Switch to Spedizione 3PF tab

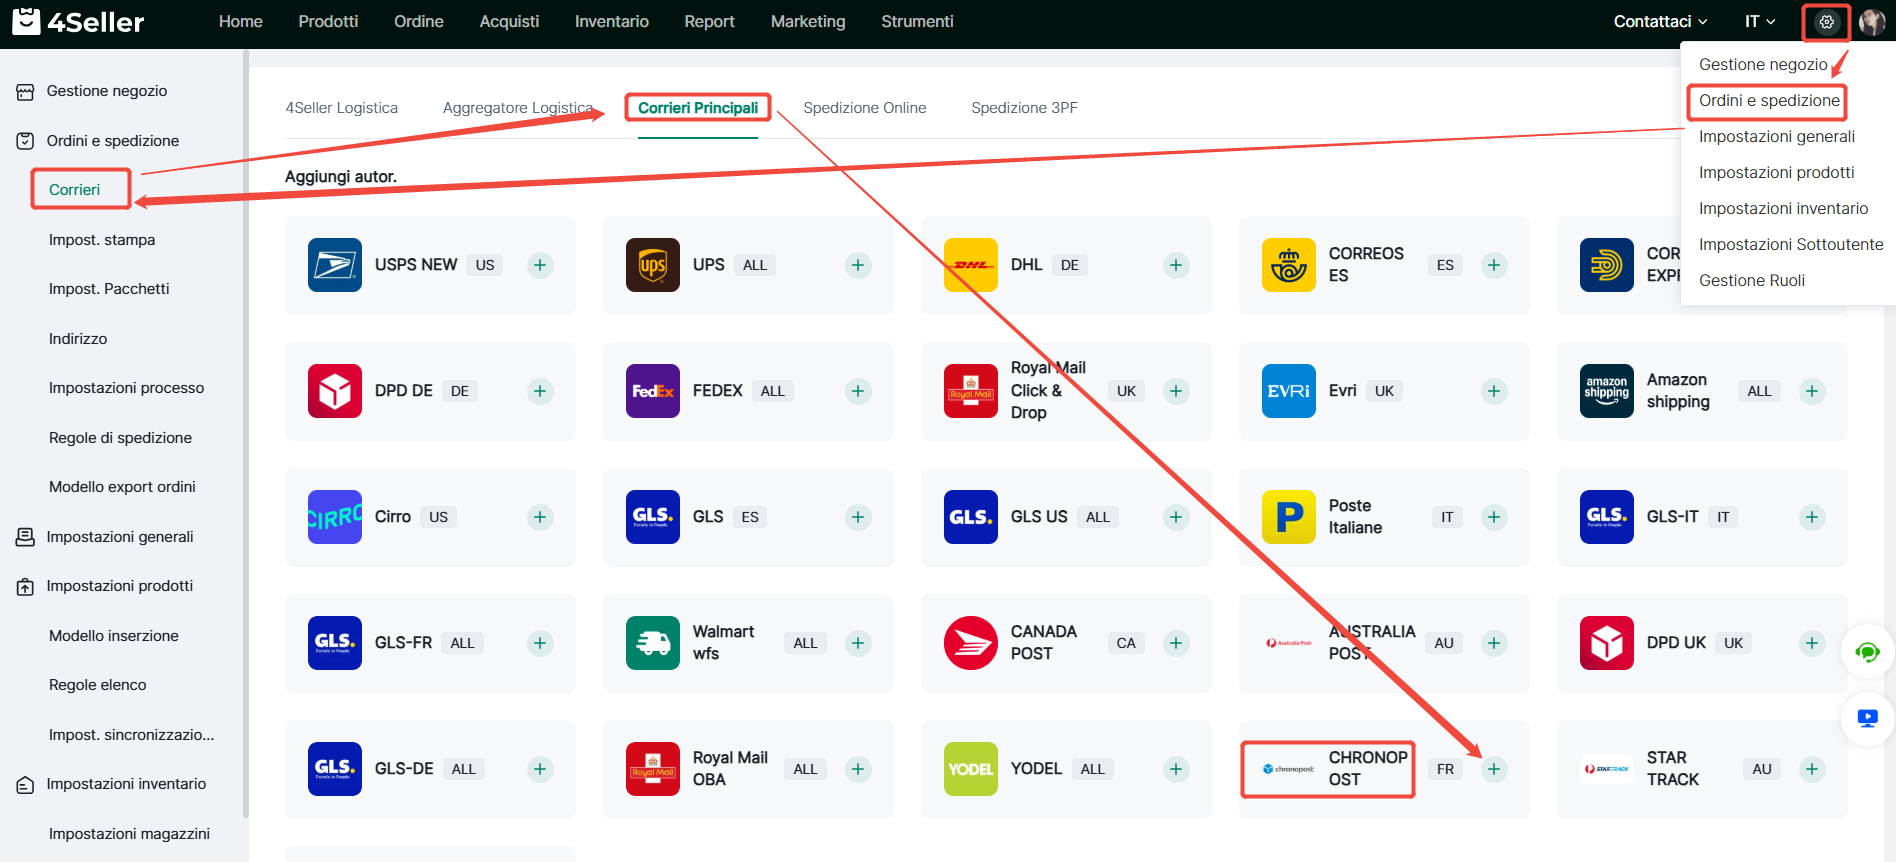click(1025, 108)
